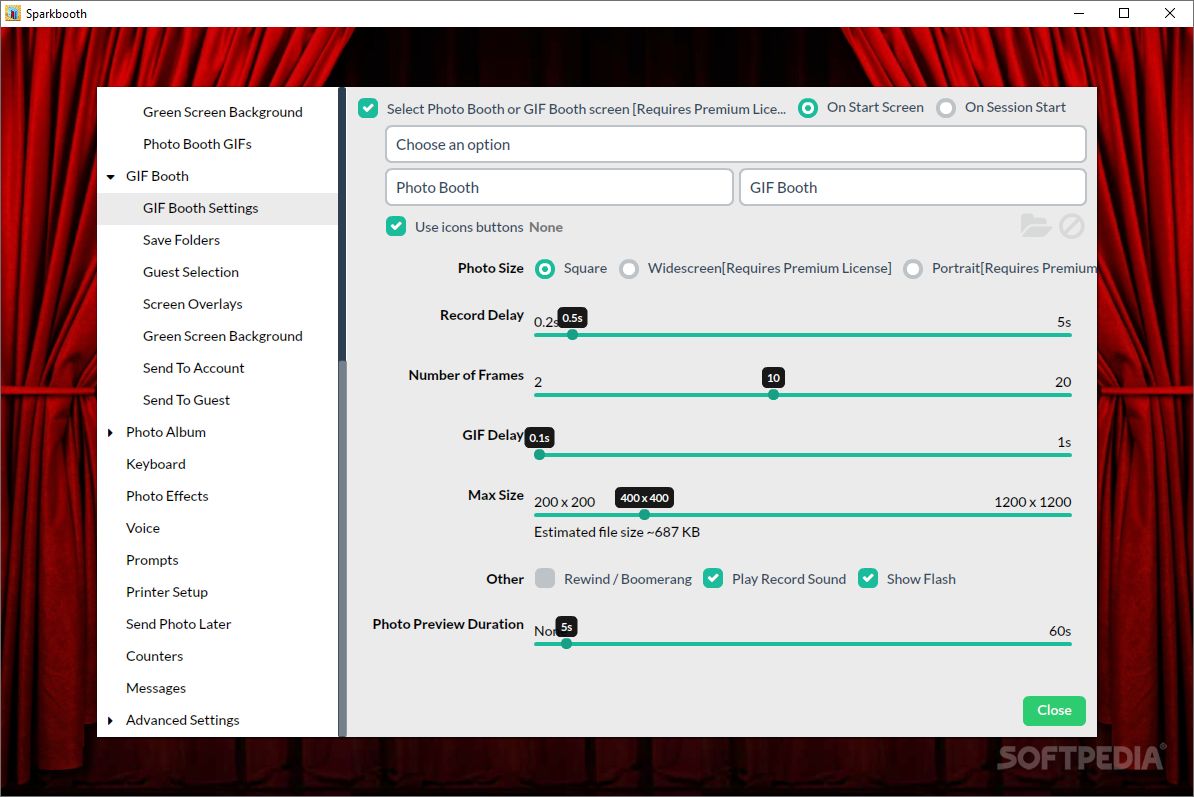This screenshot has height=797, width=1194.
Task: Toggle Select Photo Booth or GIF Booth screen checkbox
Action: pos(368,108)
